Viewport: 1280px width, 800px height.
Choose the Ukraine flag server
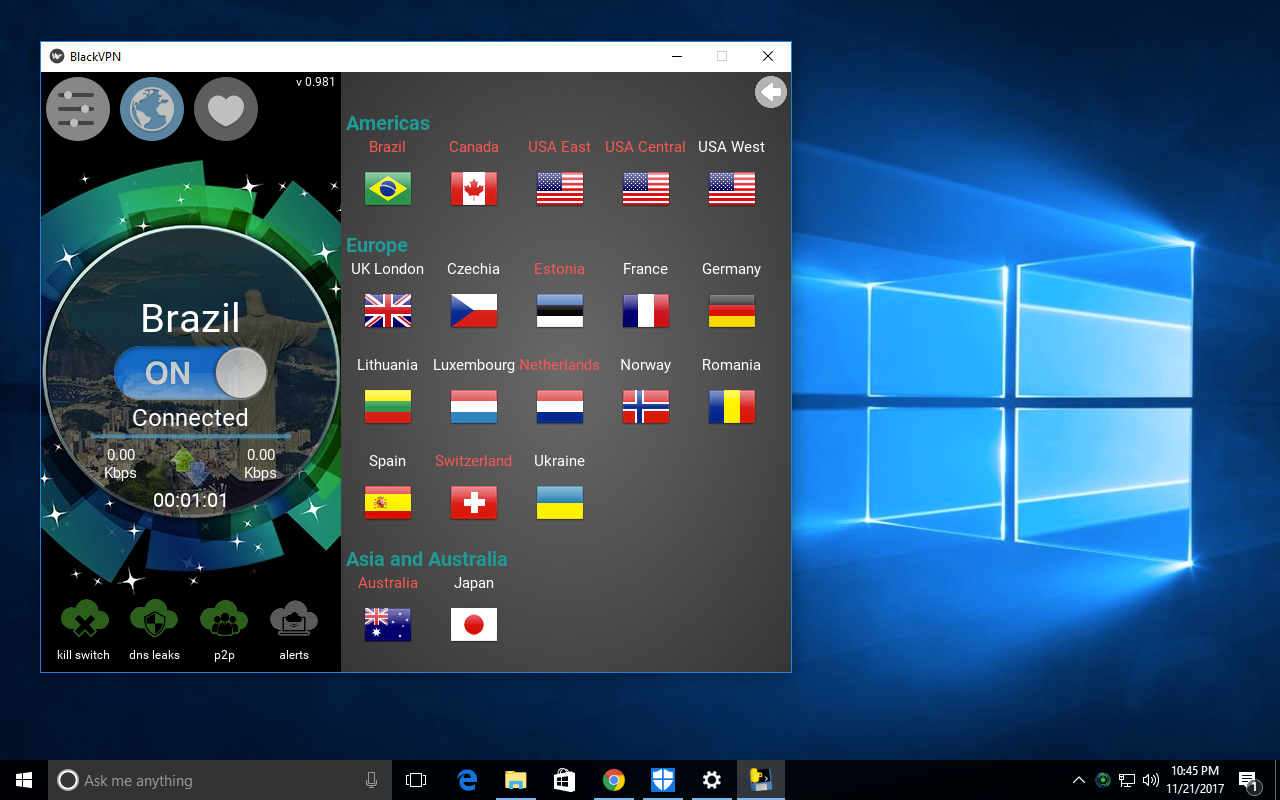tap(560, 502)
